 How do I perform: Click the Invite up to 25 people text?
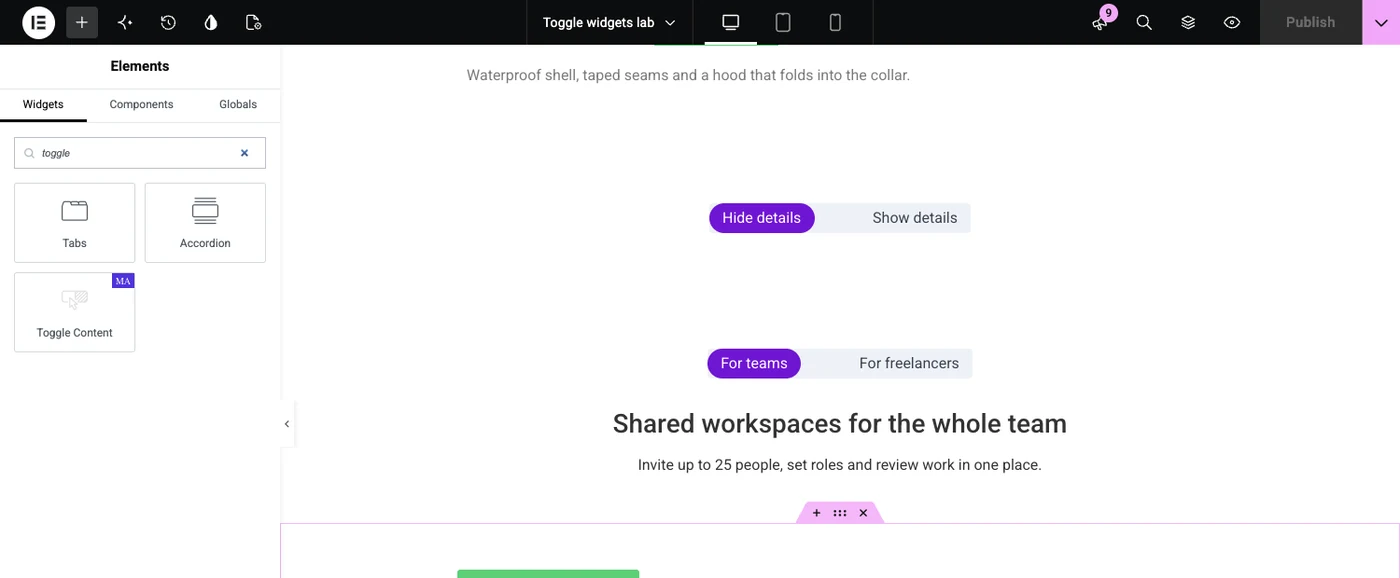pyautogui.click(x=840, y=465)
